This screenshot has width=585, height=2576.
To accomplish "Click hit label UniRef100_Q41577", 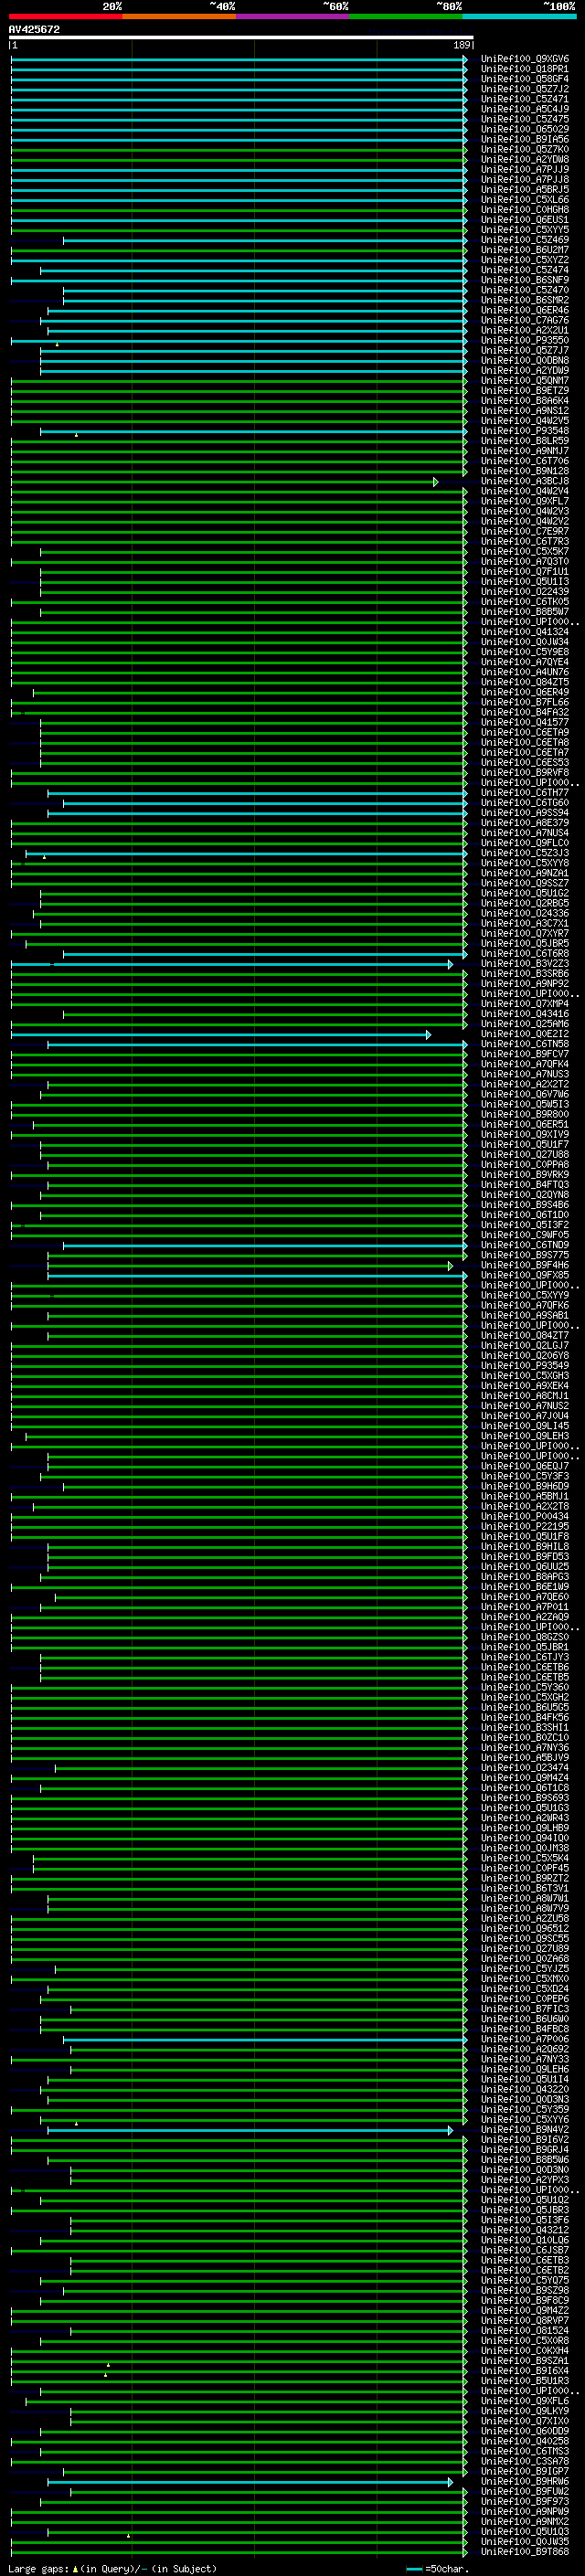I will click(525, 722).
